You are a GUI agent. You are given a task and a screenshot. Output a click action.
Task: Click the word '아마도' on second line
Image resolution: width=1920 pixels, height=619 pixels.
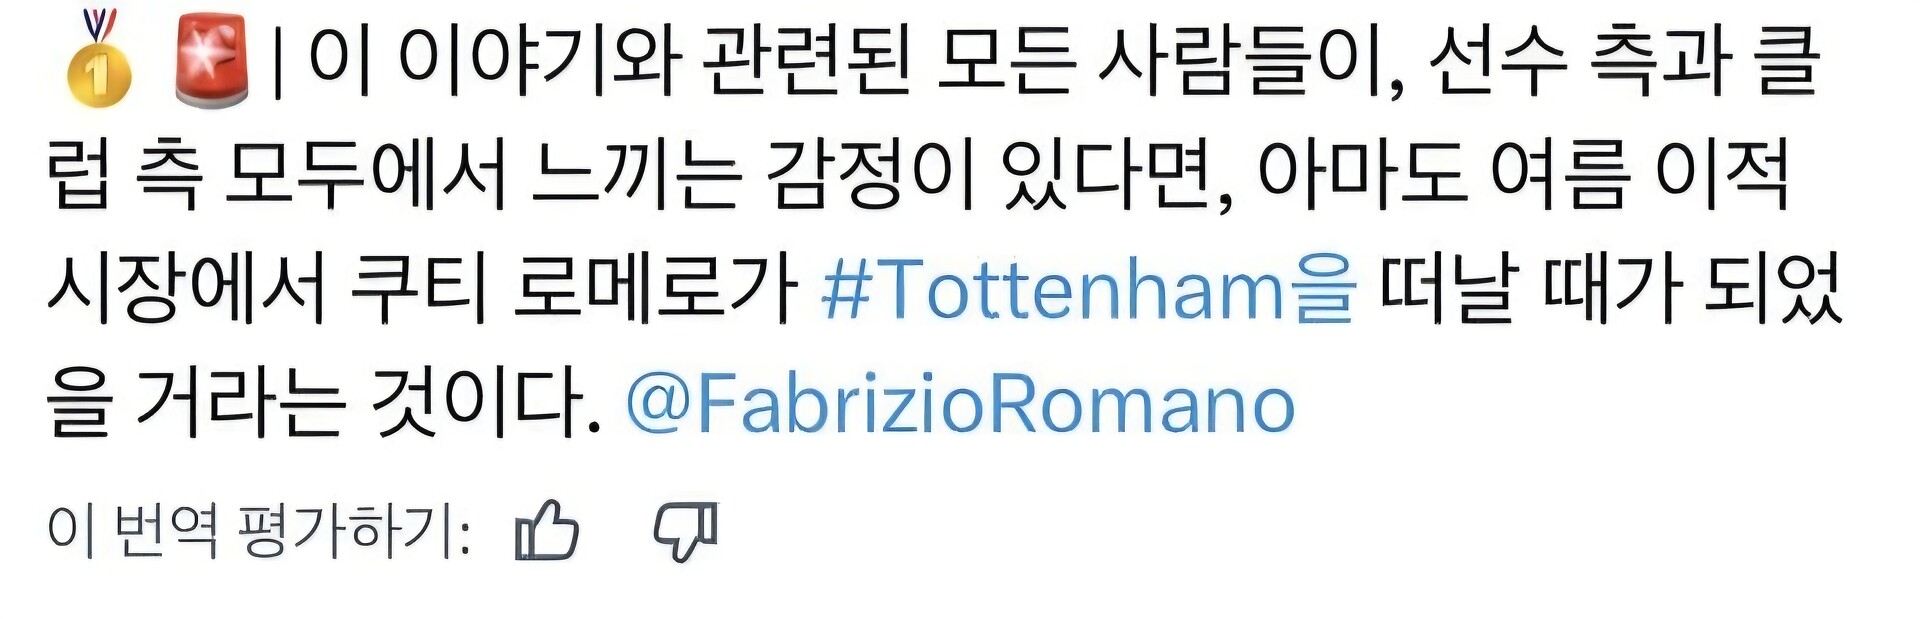click(x=1360, y=175)
